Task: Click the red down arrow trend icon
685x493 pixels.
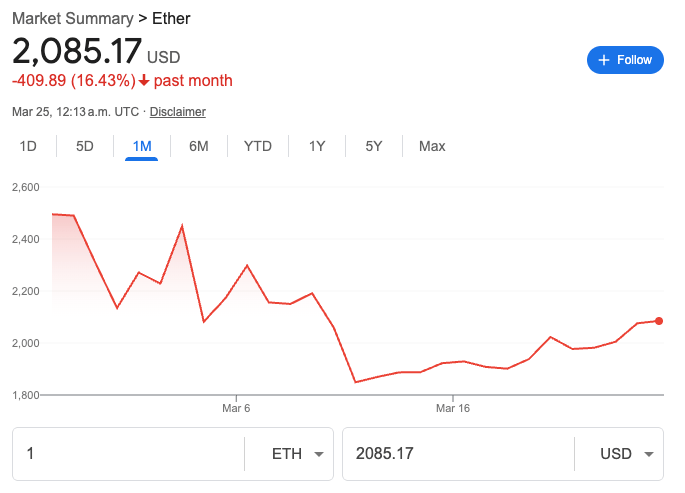Action: click(144, 81)
